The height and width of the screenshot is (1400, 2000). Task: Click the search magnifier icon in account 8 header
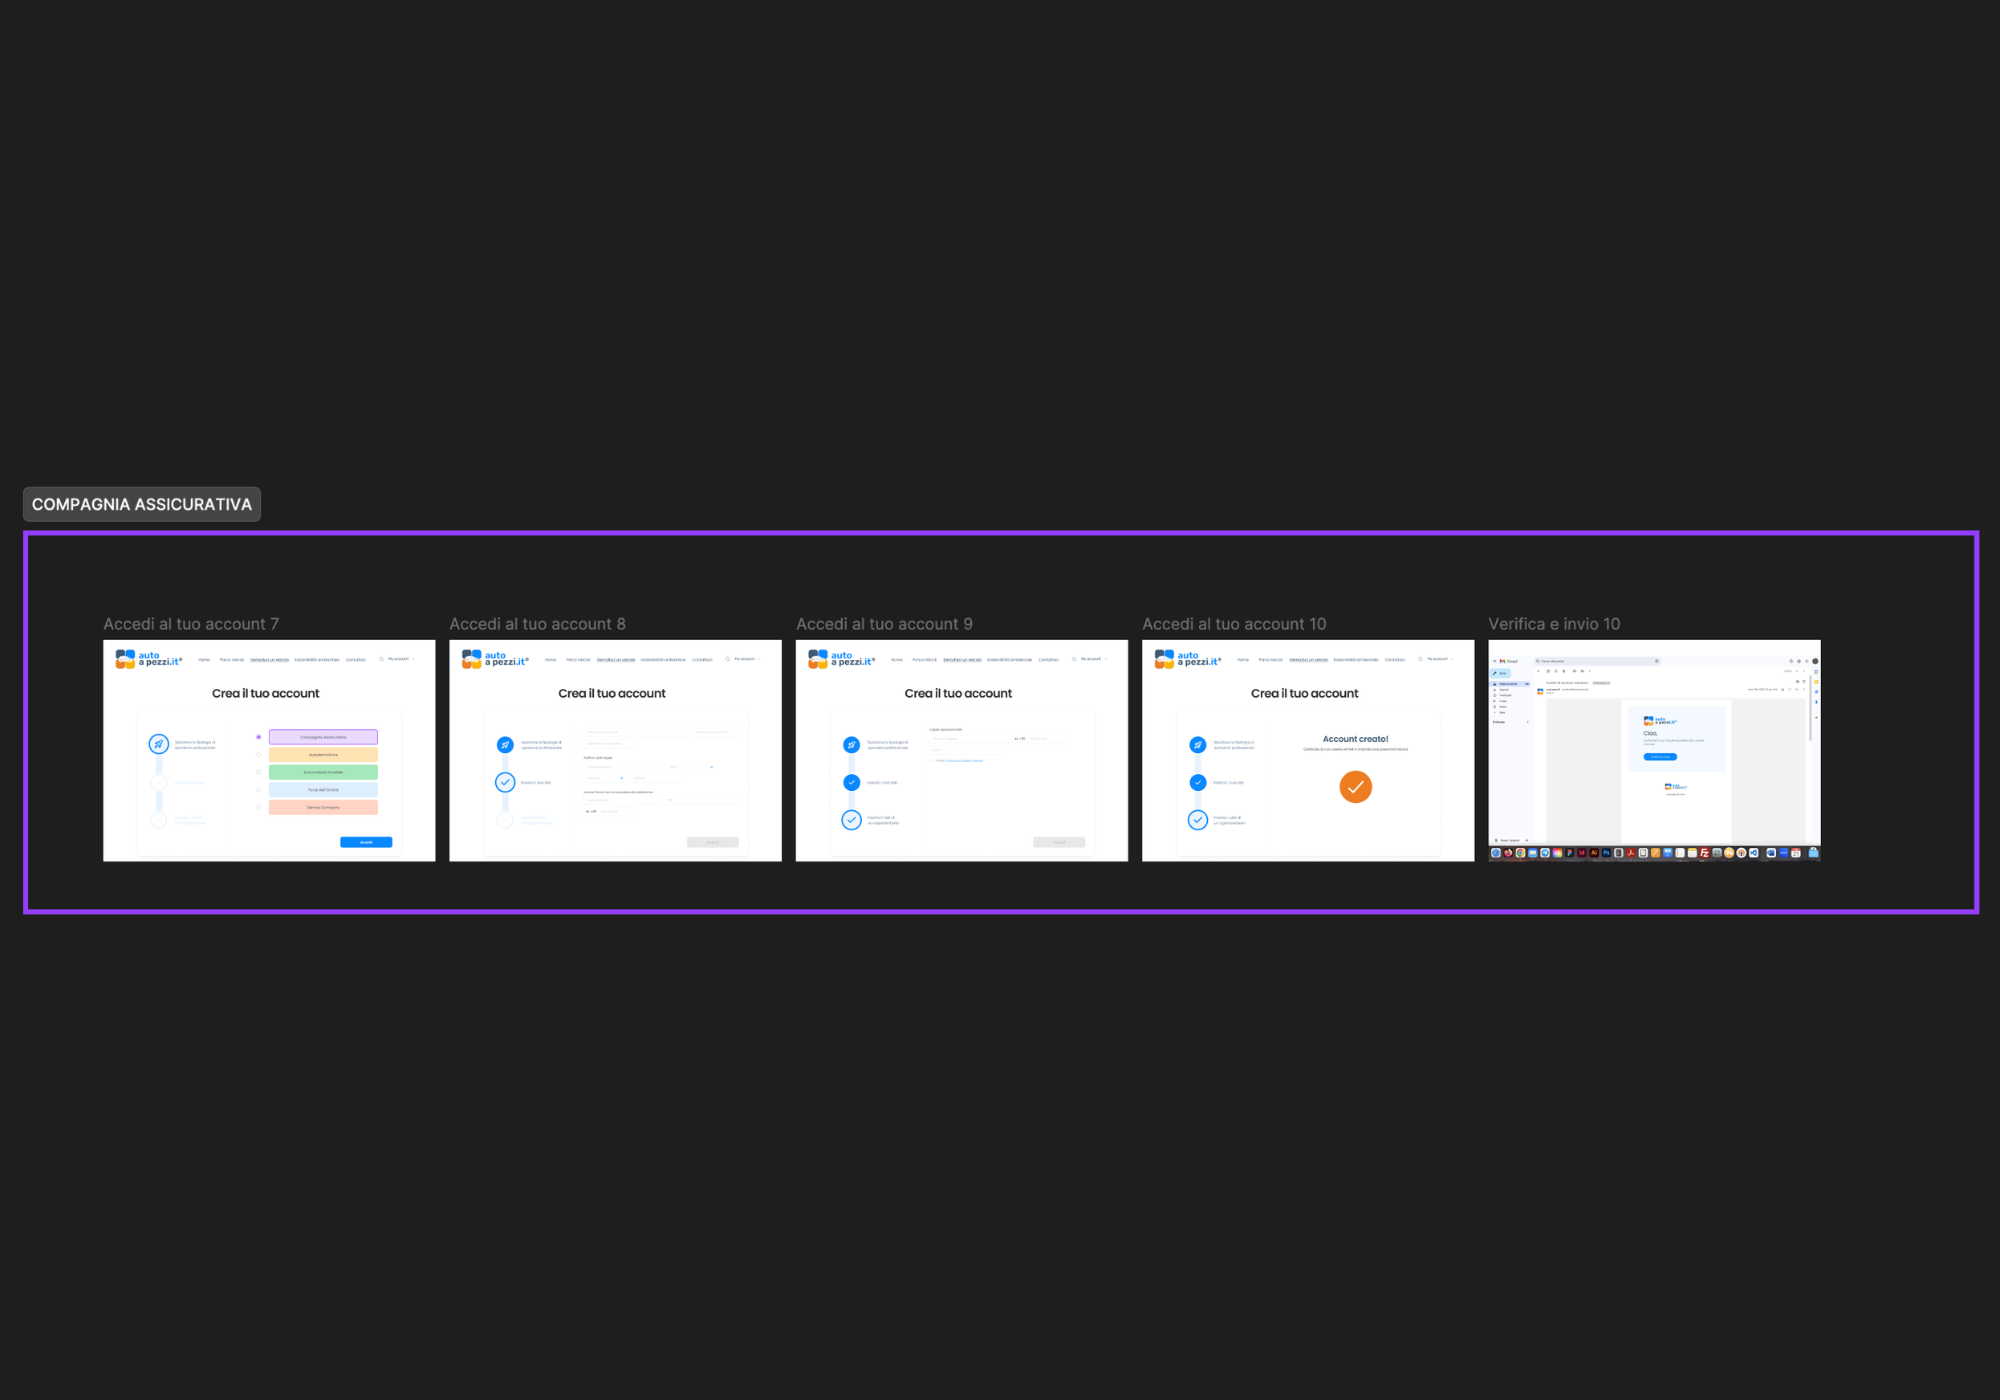pos(727,659)
